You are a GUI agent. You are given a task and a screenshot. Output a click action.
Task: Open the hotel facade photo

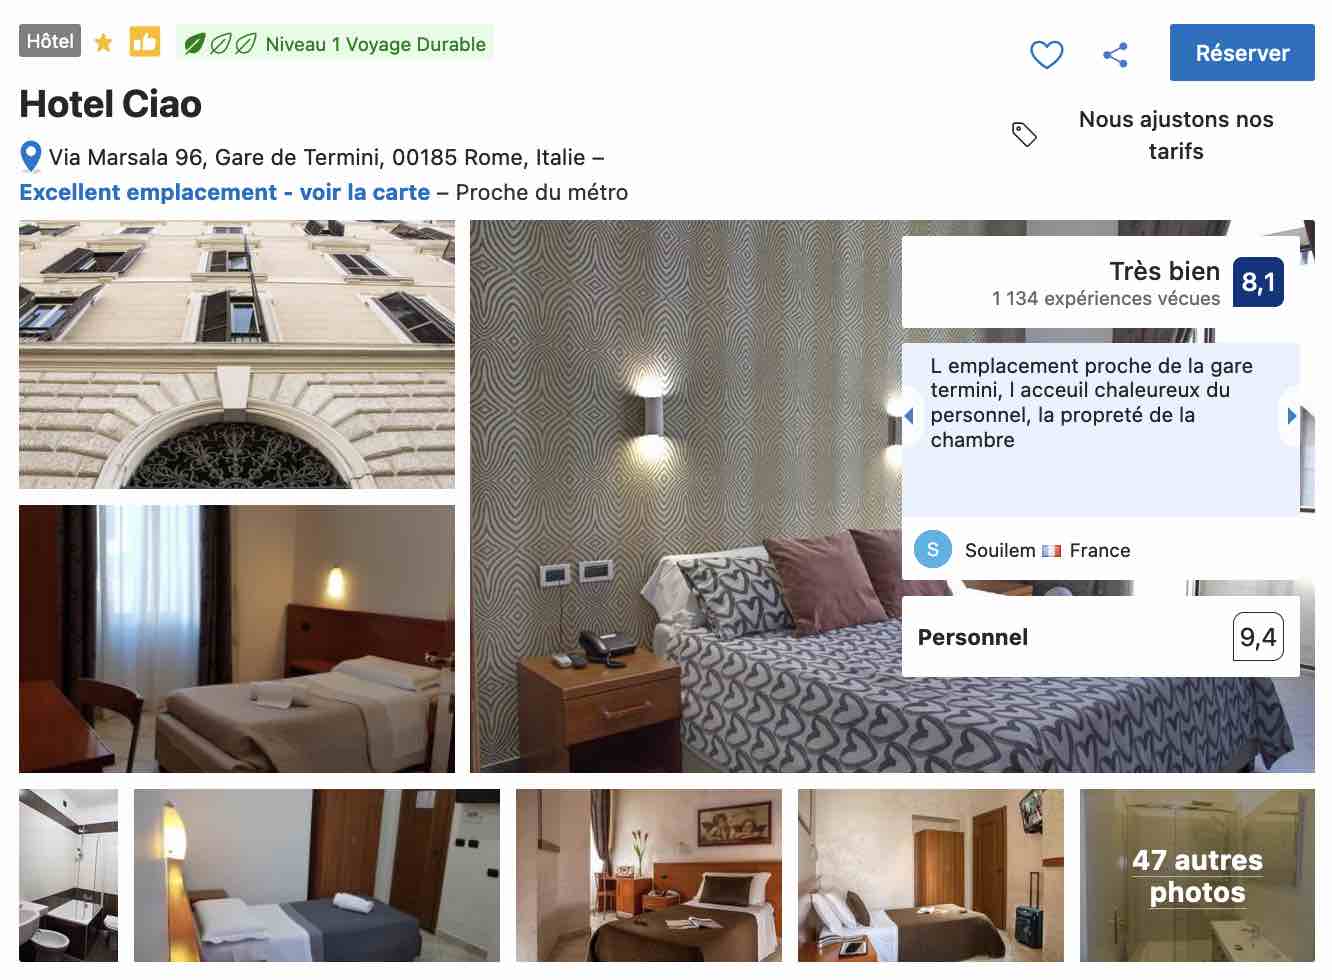click(x=237, y=354)
